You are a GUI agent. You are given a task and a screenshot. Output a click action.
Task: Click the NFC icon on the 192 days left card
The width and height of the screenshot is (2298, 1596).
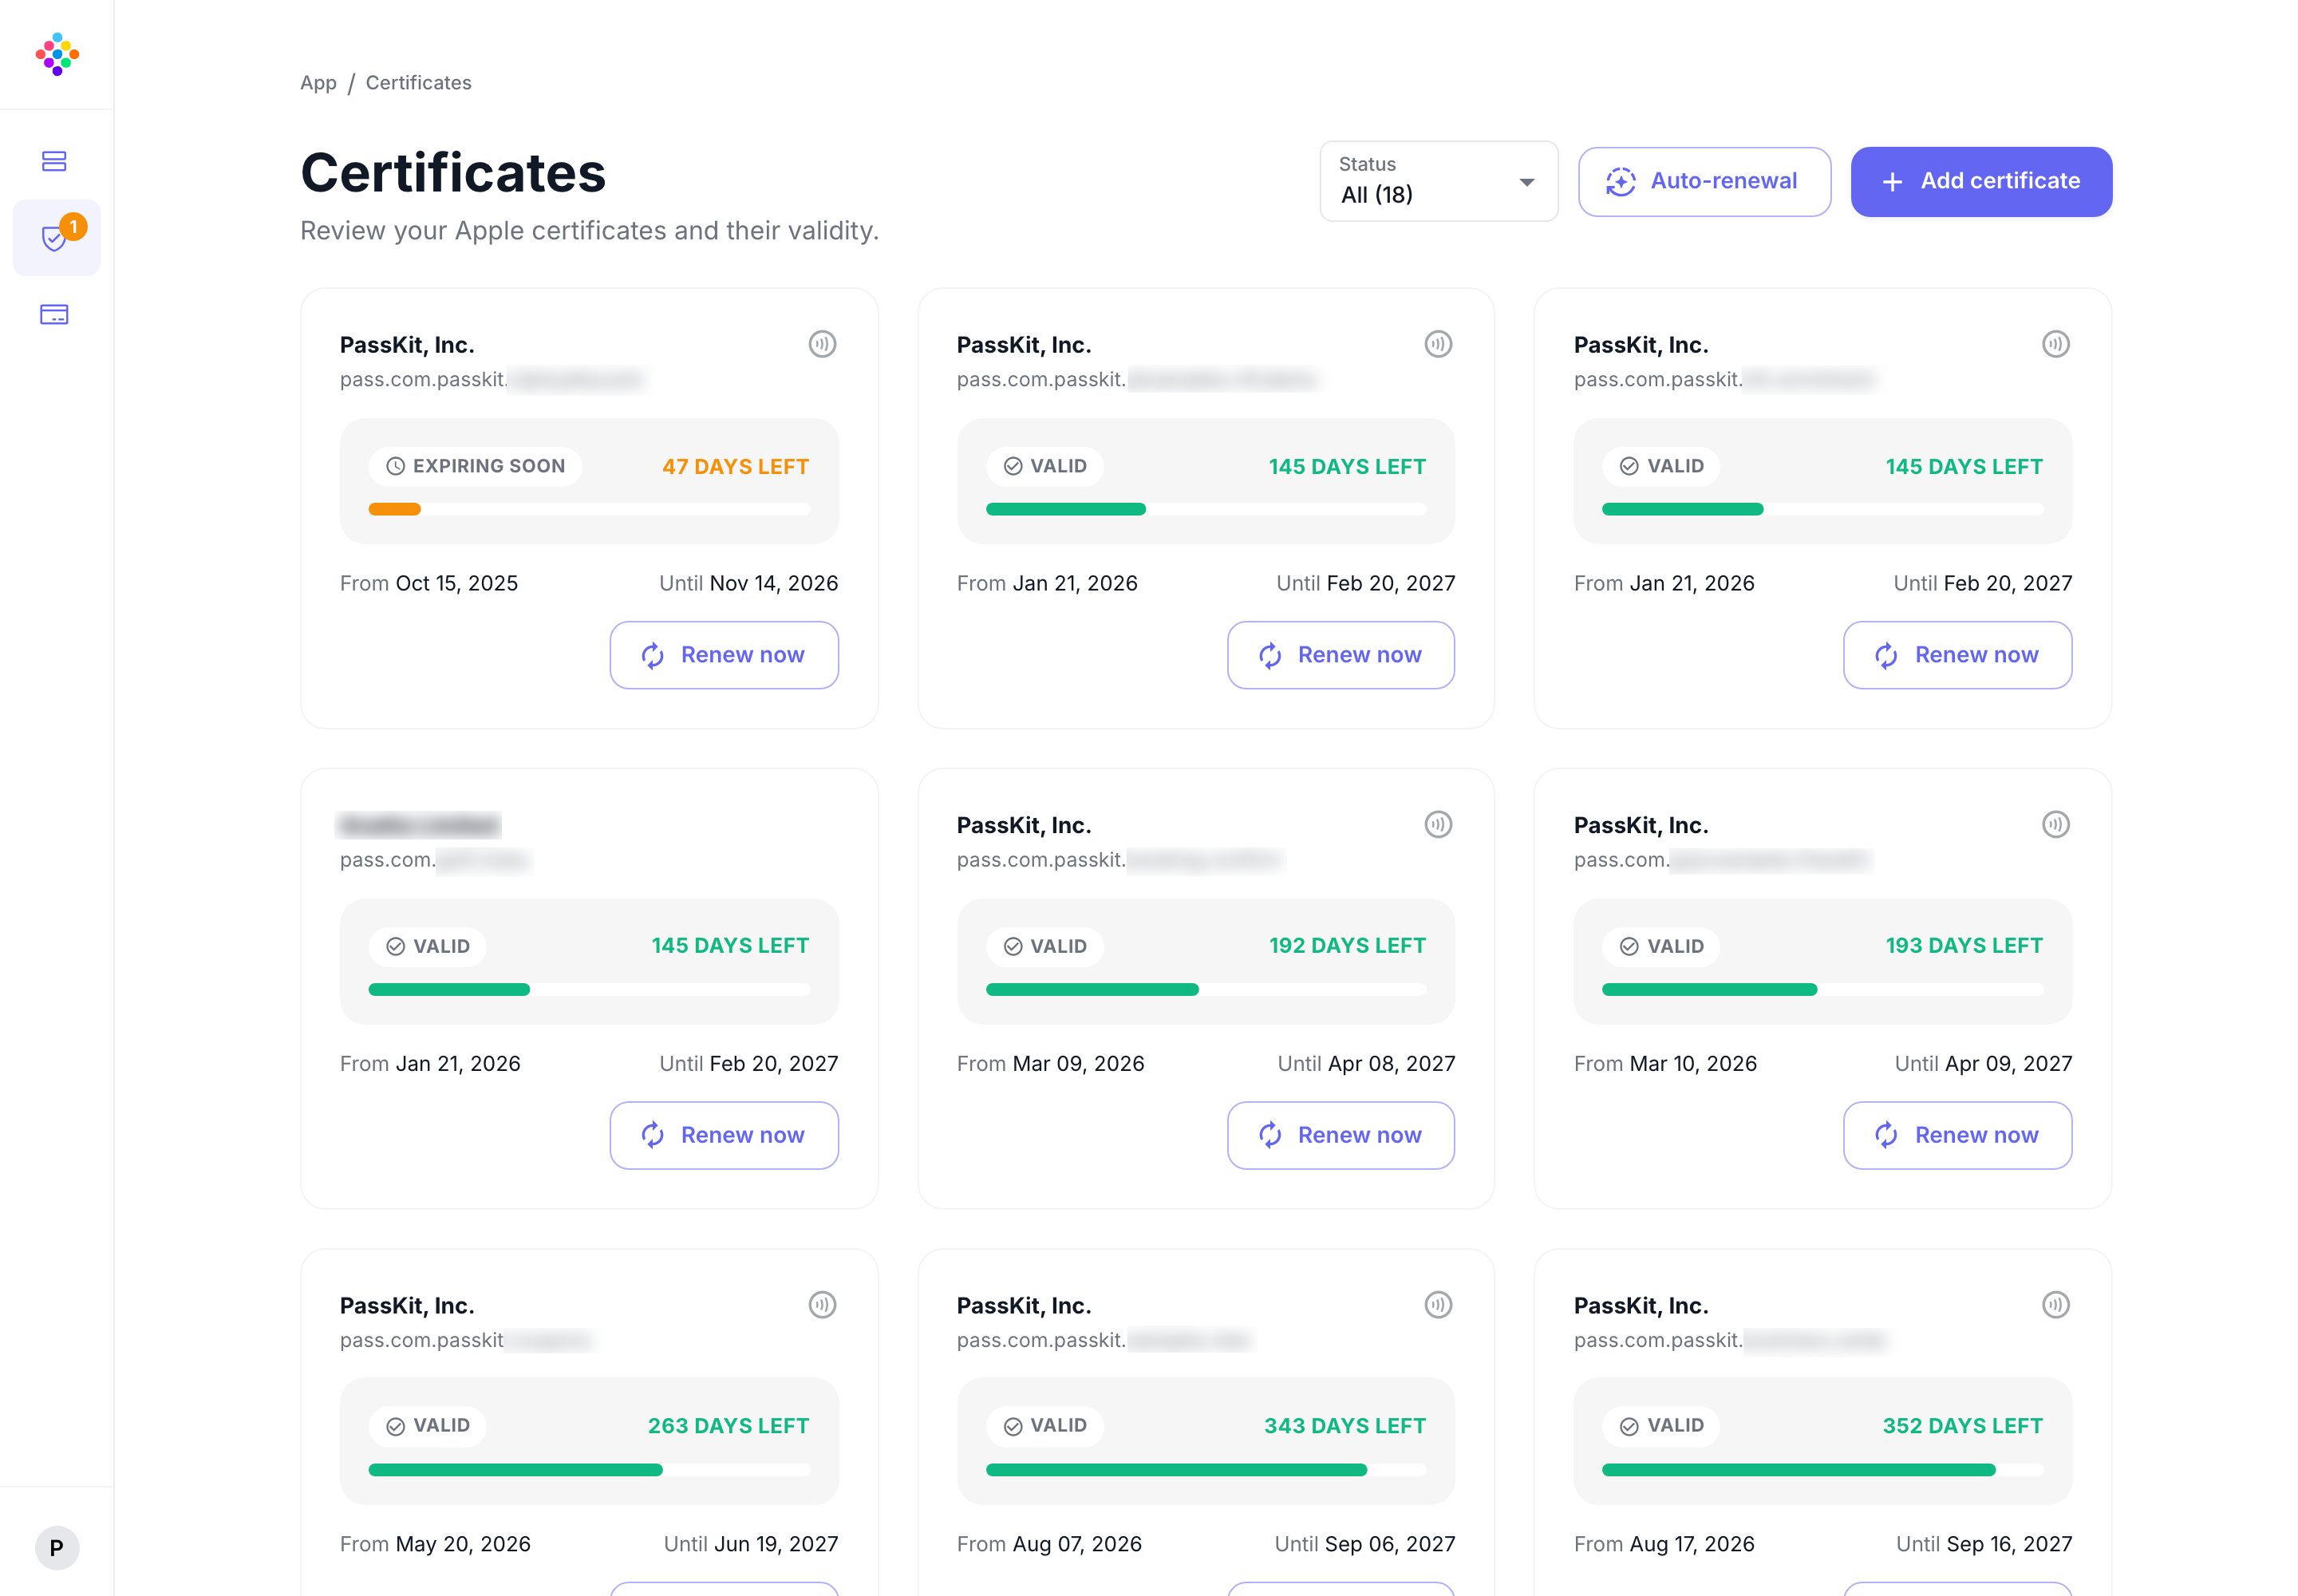pyautogui.click(x=1438, y=824)
